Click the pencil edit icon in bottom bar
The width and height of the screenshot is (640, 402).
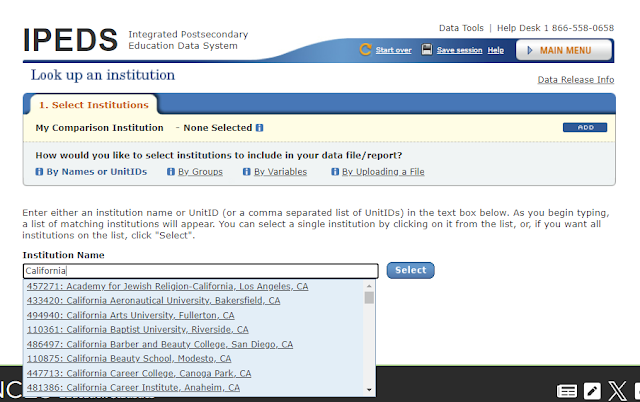tap(592, 390)
